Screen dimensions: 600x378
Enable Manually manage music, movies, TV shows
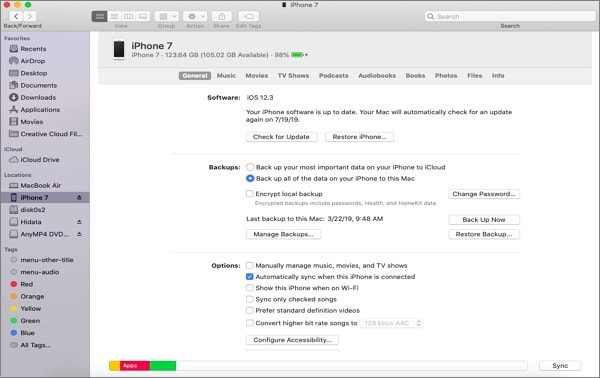click(x=250, y=265)
